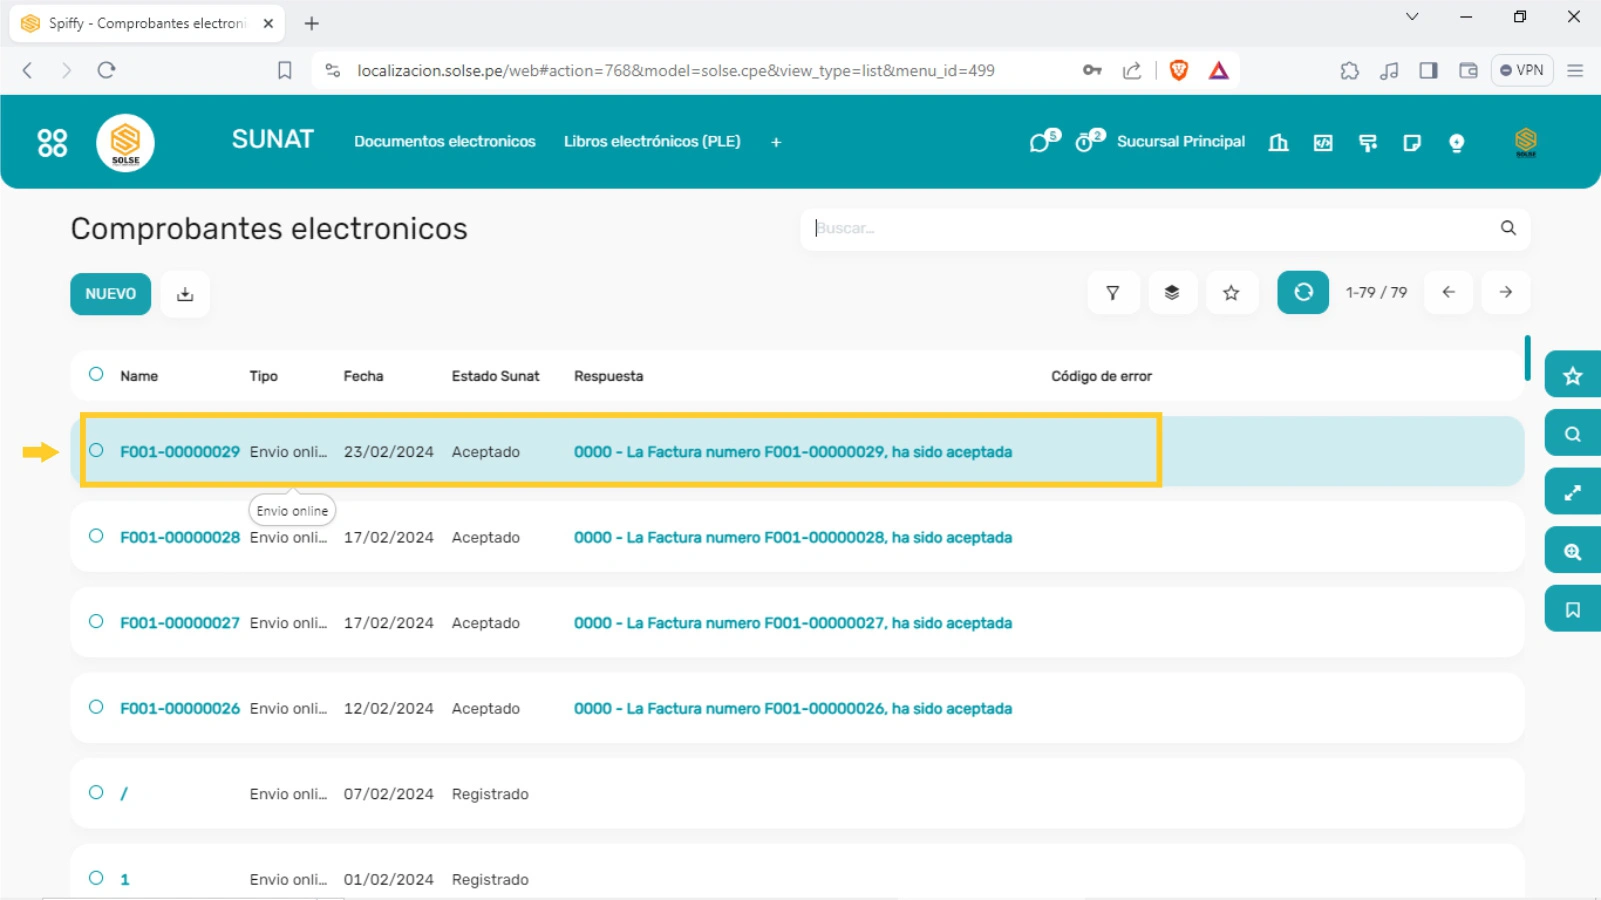Open the chat messages icon in header
This screenshot has width=1601, height=900.
pos(1042,142)
